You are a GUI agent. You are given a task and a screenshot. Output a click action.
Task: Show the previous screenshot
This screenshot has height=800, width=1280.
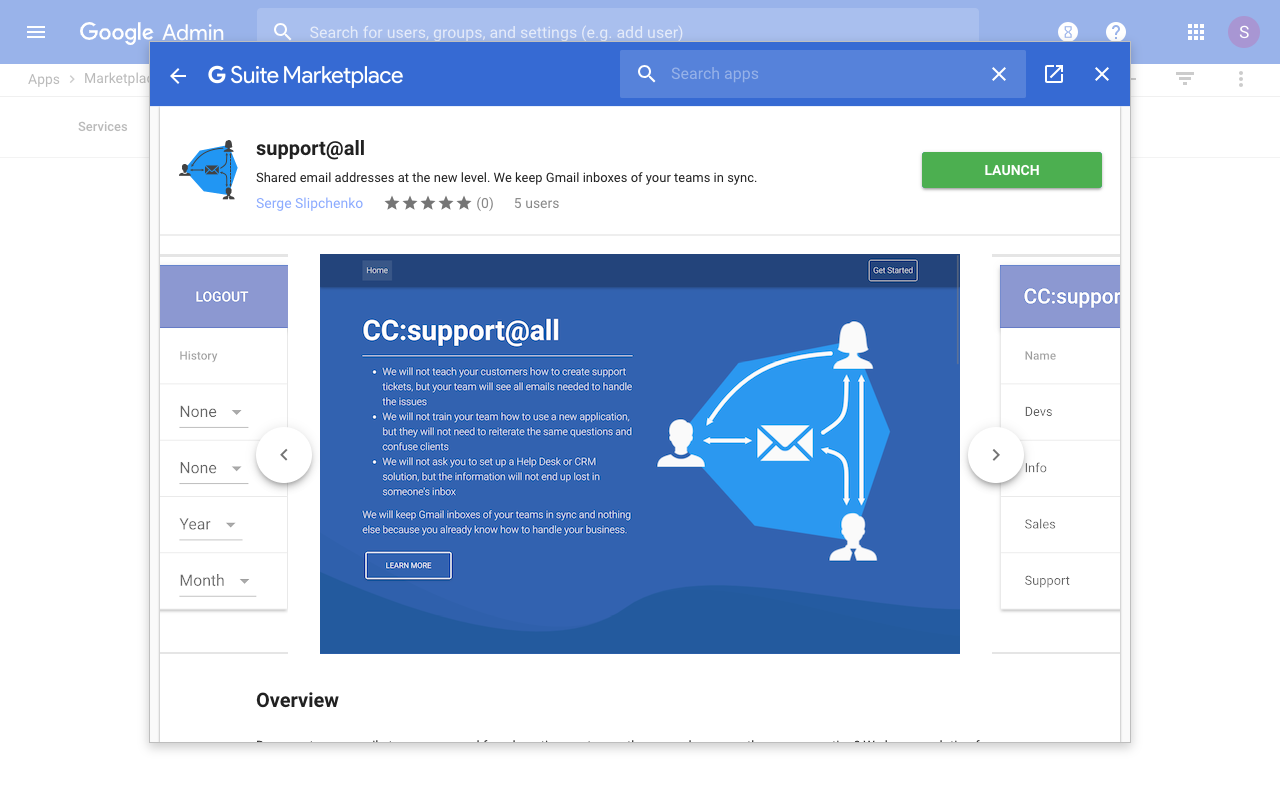point(284,455)
